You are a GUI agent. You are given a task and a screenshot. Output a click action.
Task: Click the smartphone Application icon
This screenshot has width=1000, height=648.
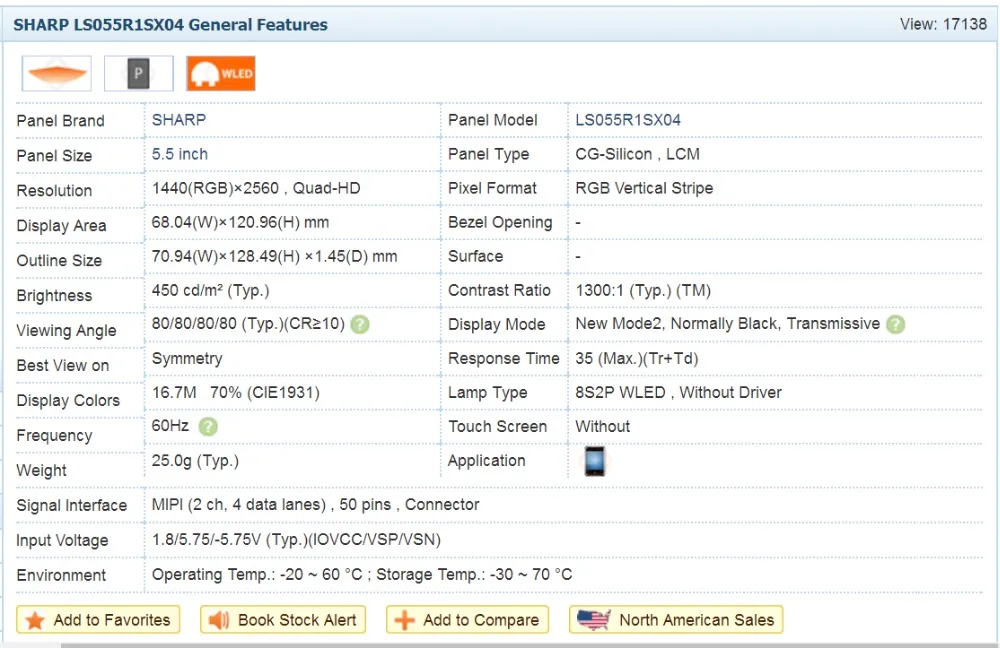(x=594, y=461)
